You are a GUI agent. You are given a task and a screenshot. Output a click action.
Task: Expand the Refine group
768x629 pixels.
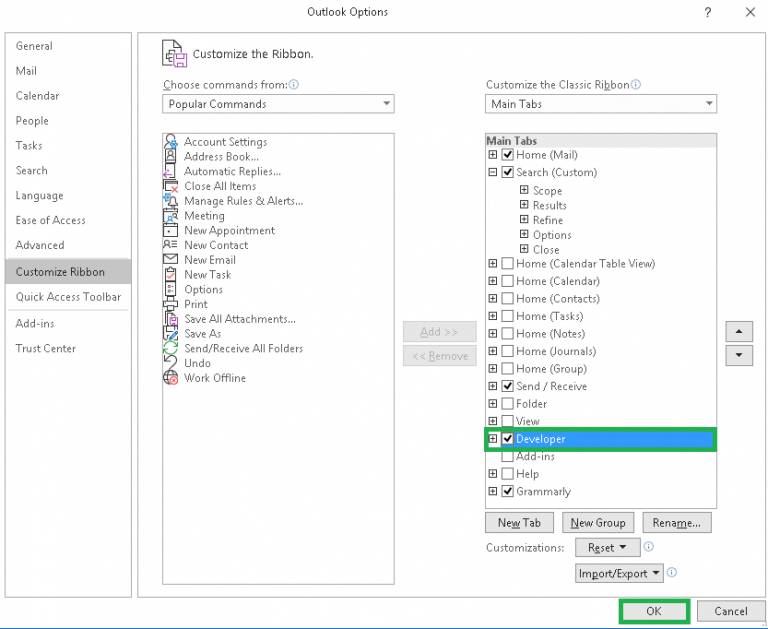click(524, 219)
